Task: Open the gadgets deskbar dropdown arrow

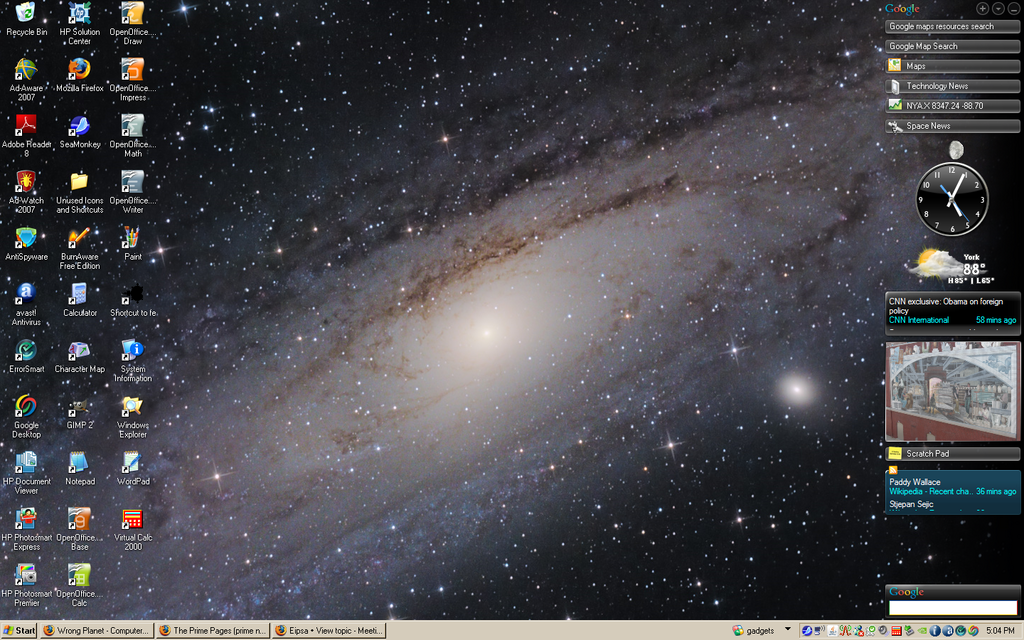Action: click(x=788, y=630)
